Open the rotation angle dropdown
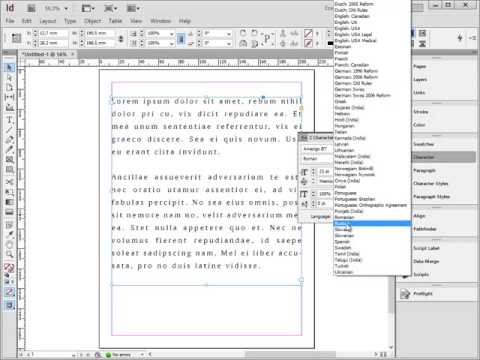This screenshot has width=480, height=360. coord(229,33)
